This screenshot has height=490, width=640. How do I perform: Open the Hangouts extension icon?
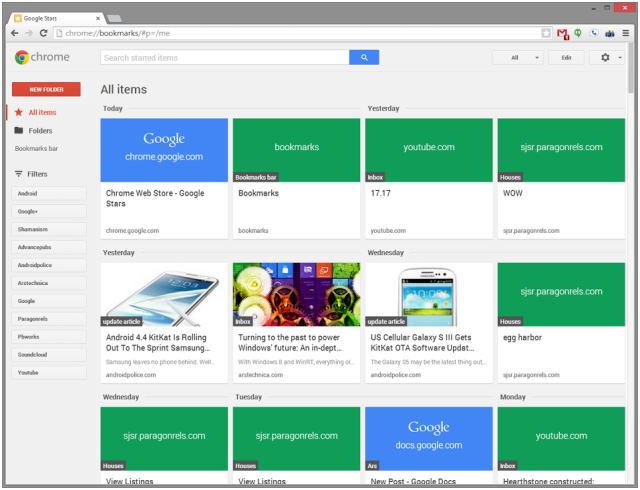point(578,33)
